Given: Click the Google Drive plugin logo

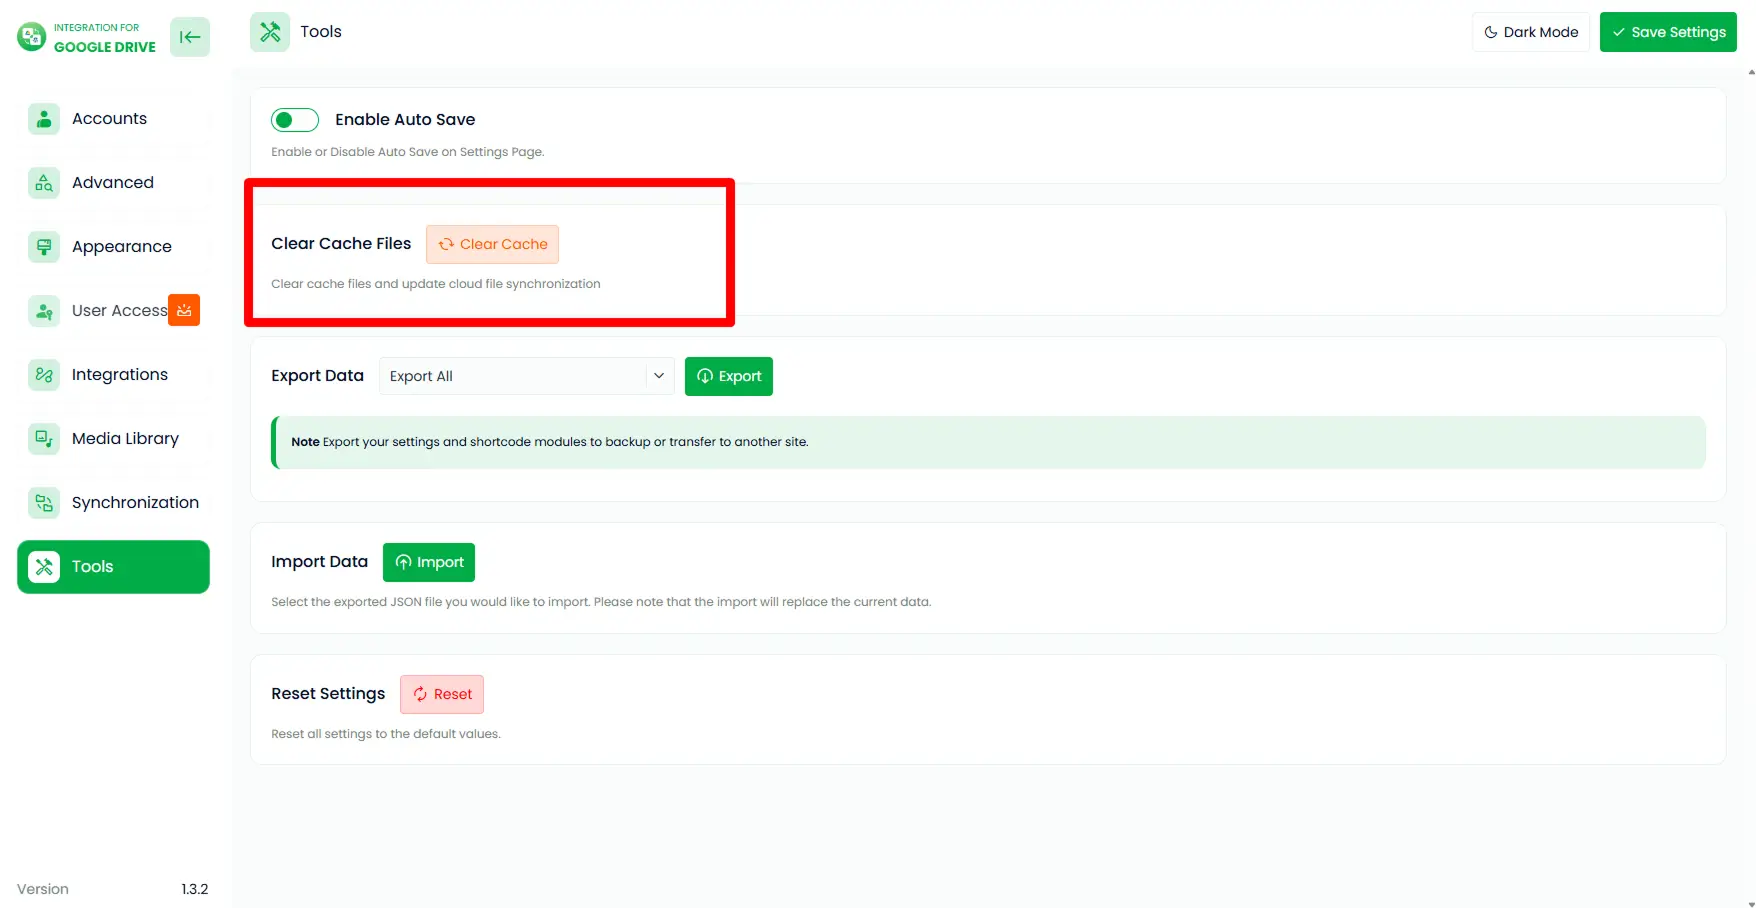Looking at the screenshot, I should [31, 37].
